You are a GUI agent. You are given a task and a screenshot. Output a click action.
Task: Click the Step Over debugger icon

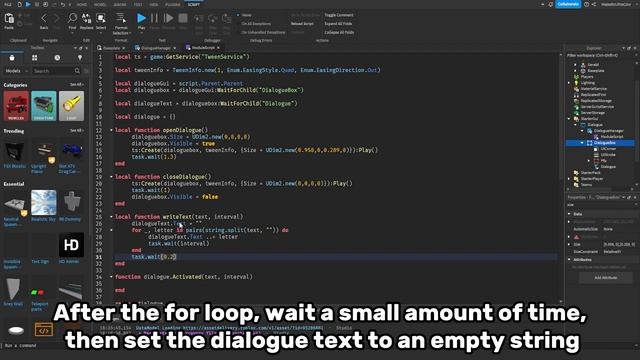click(x=213, y=19)
